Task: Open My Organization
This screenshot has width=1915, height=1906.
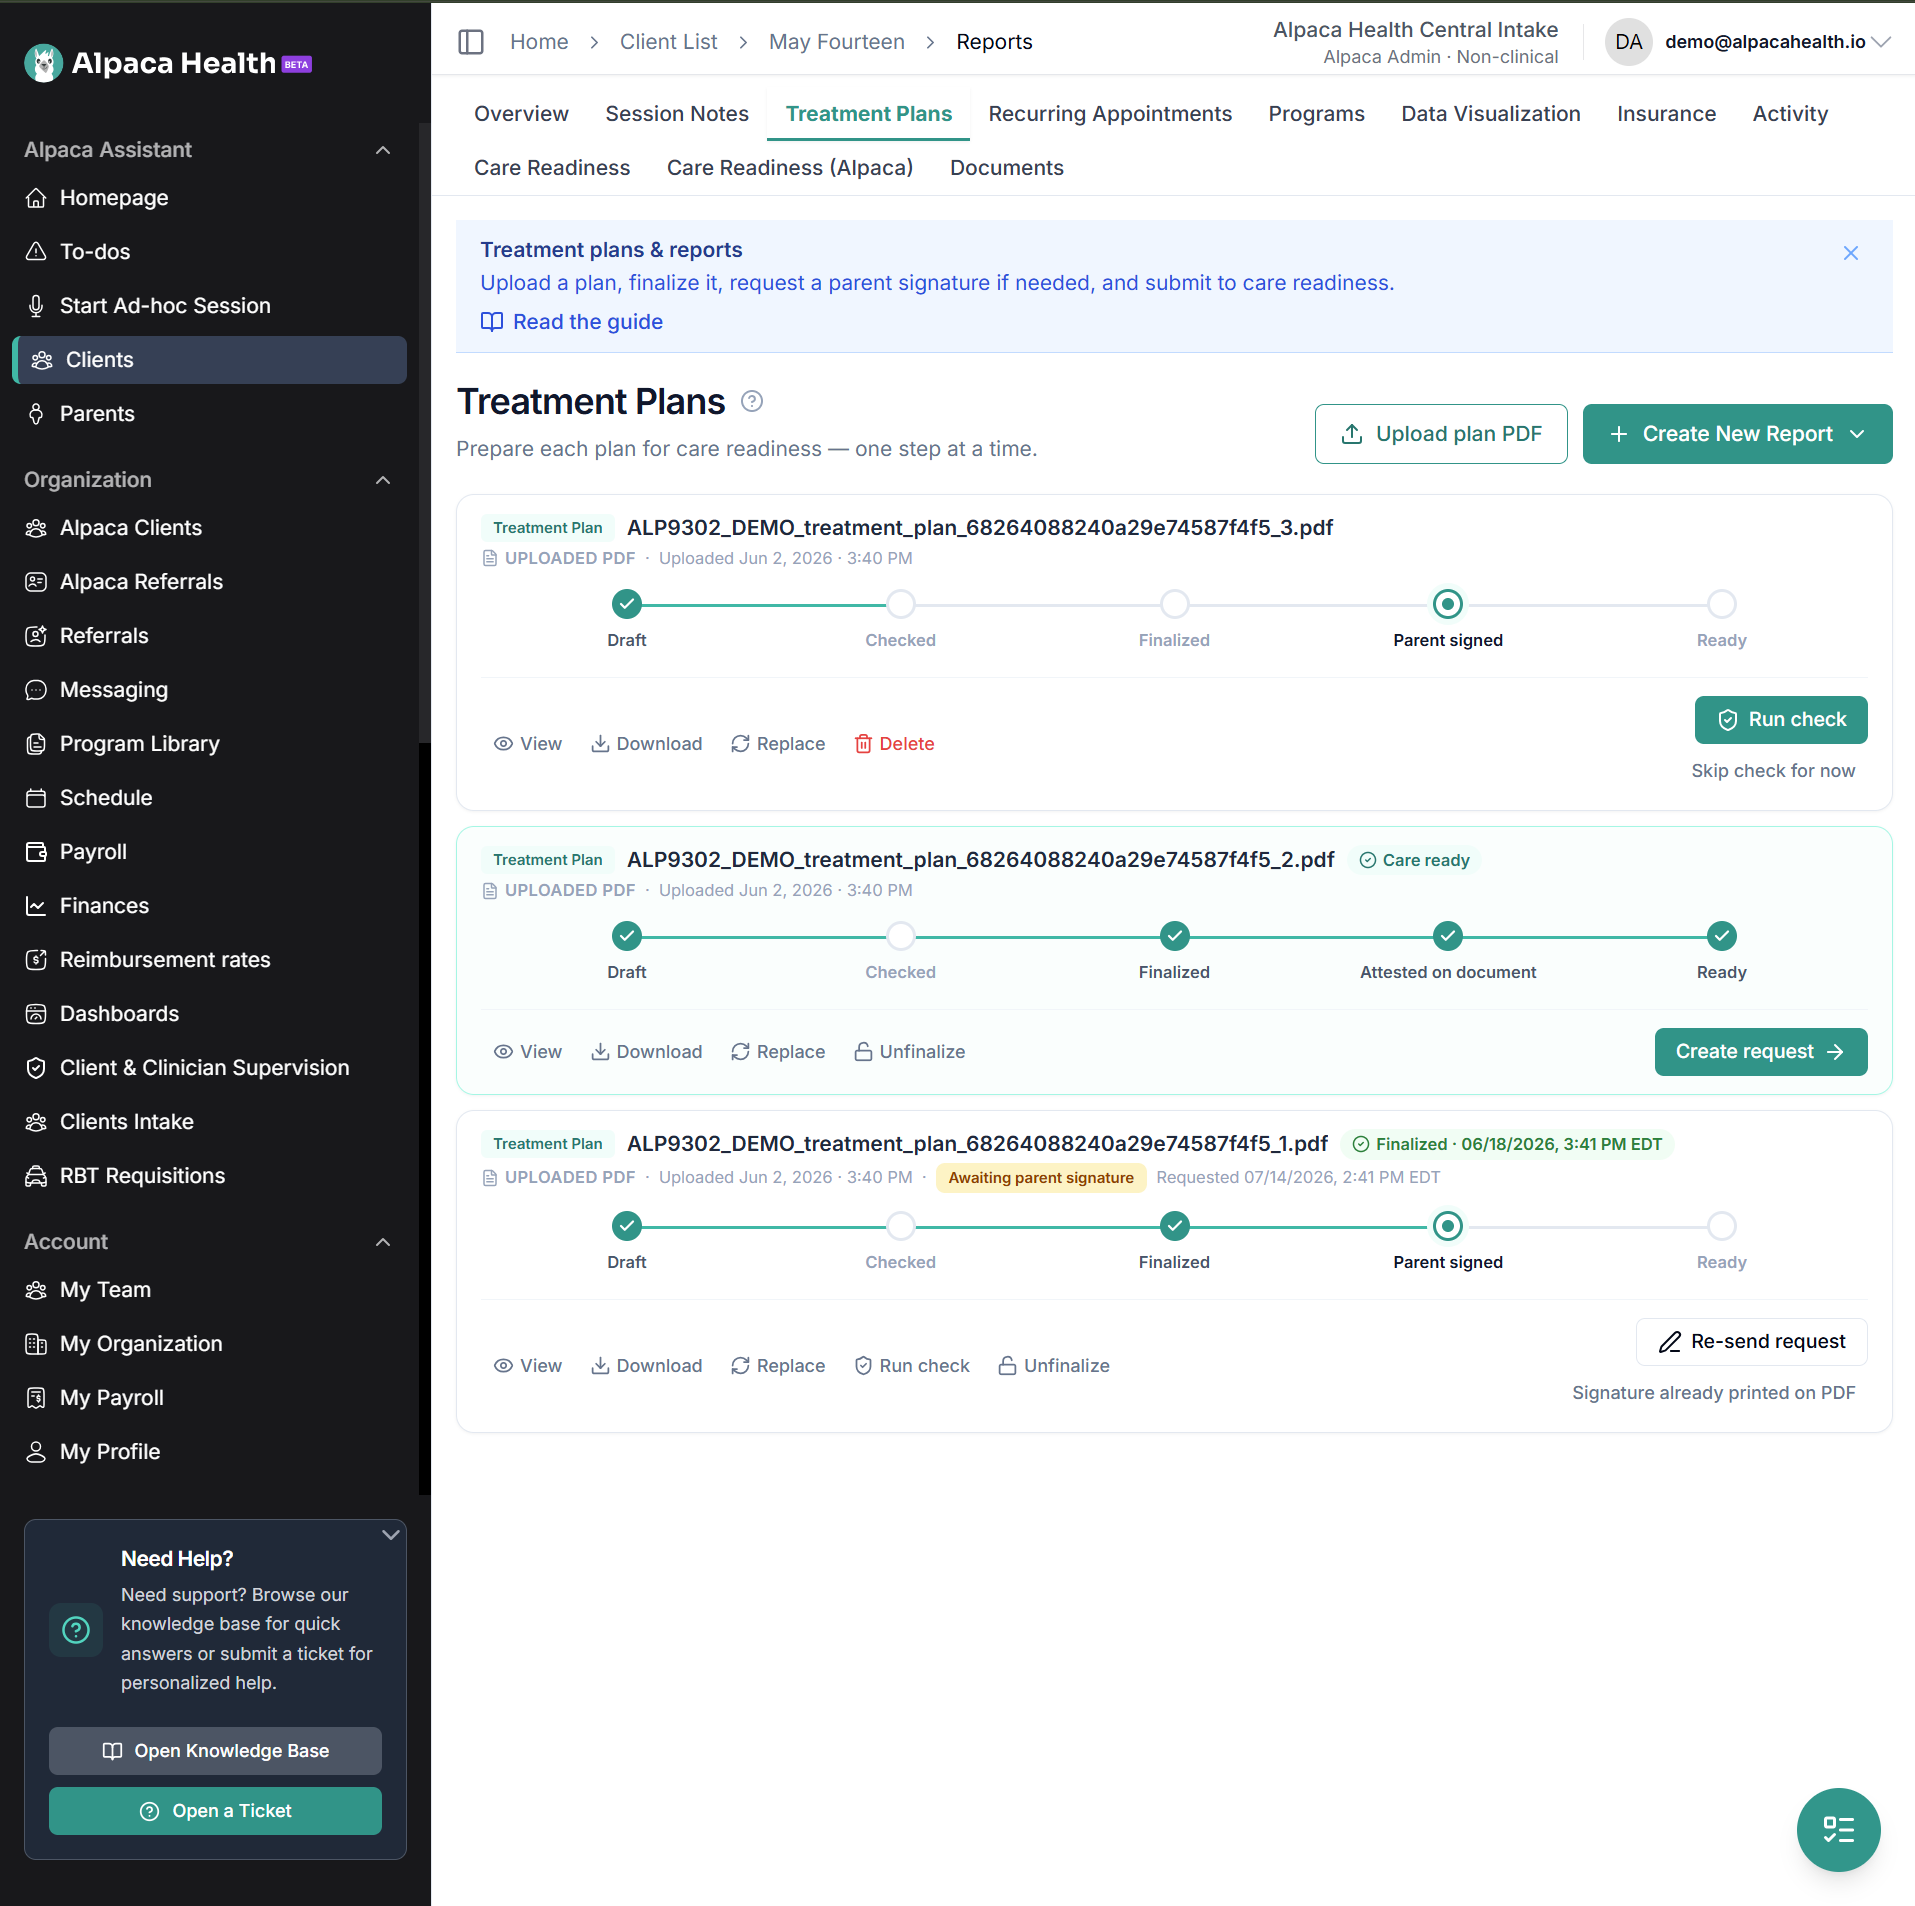Action: point(141,1344)
